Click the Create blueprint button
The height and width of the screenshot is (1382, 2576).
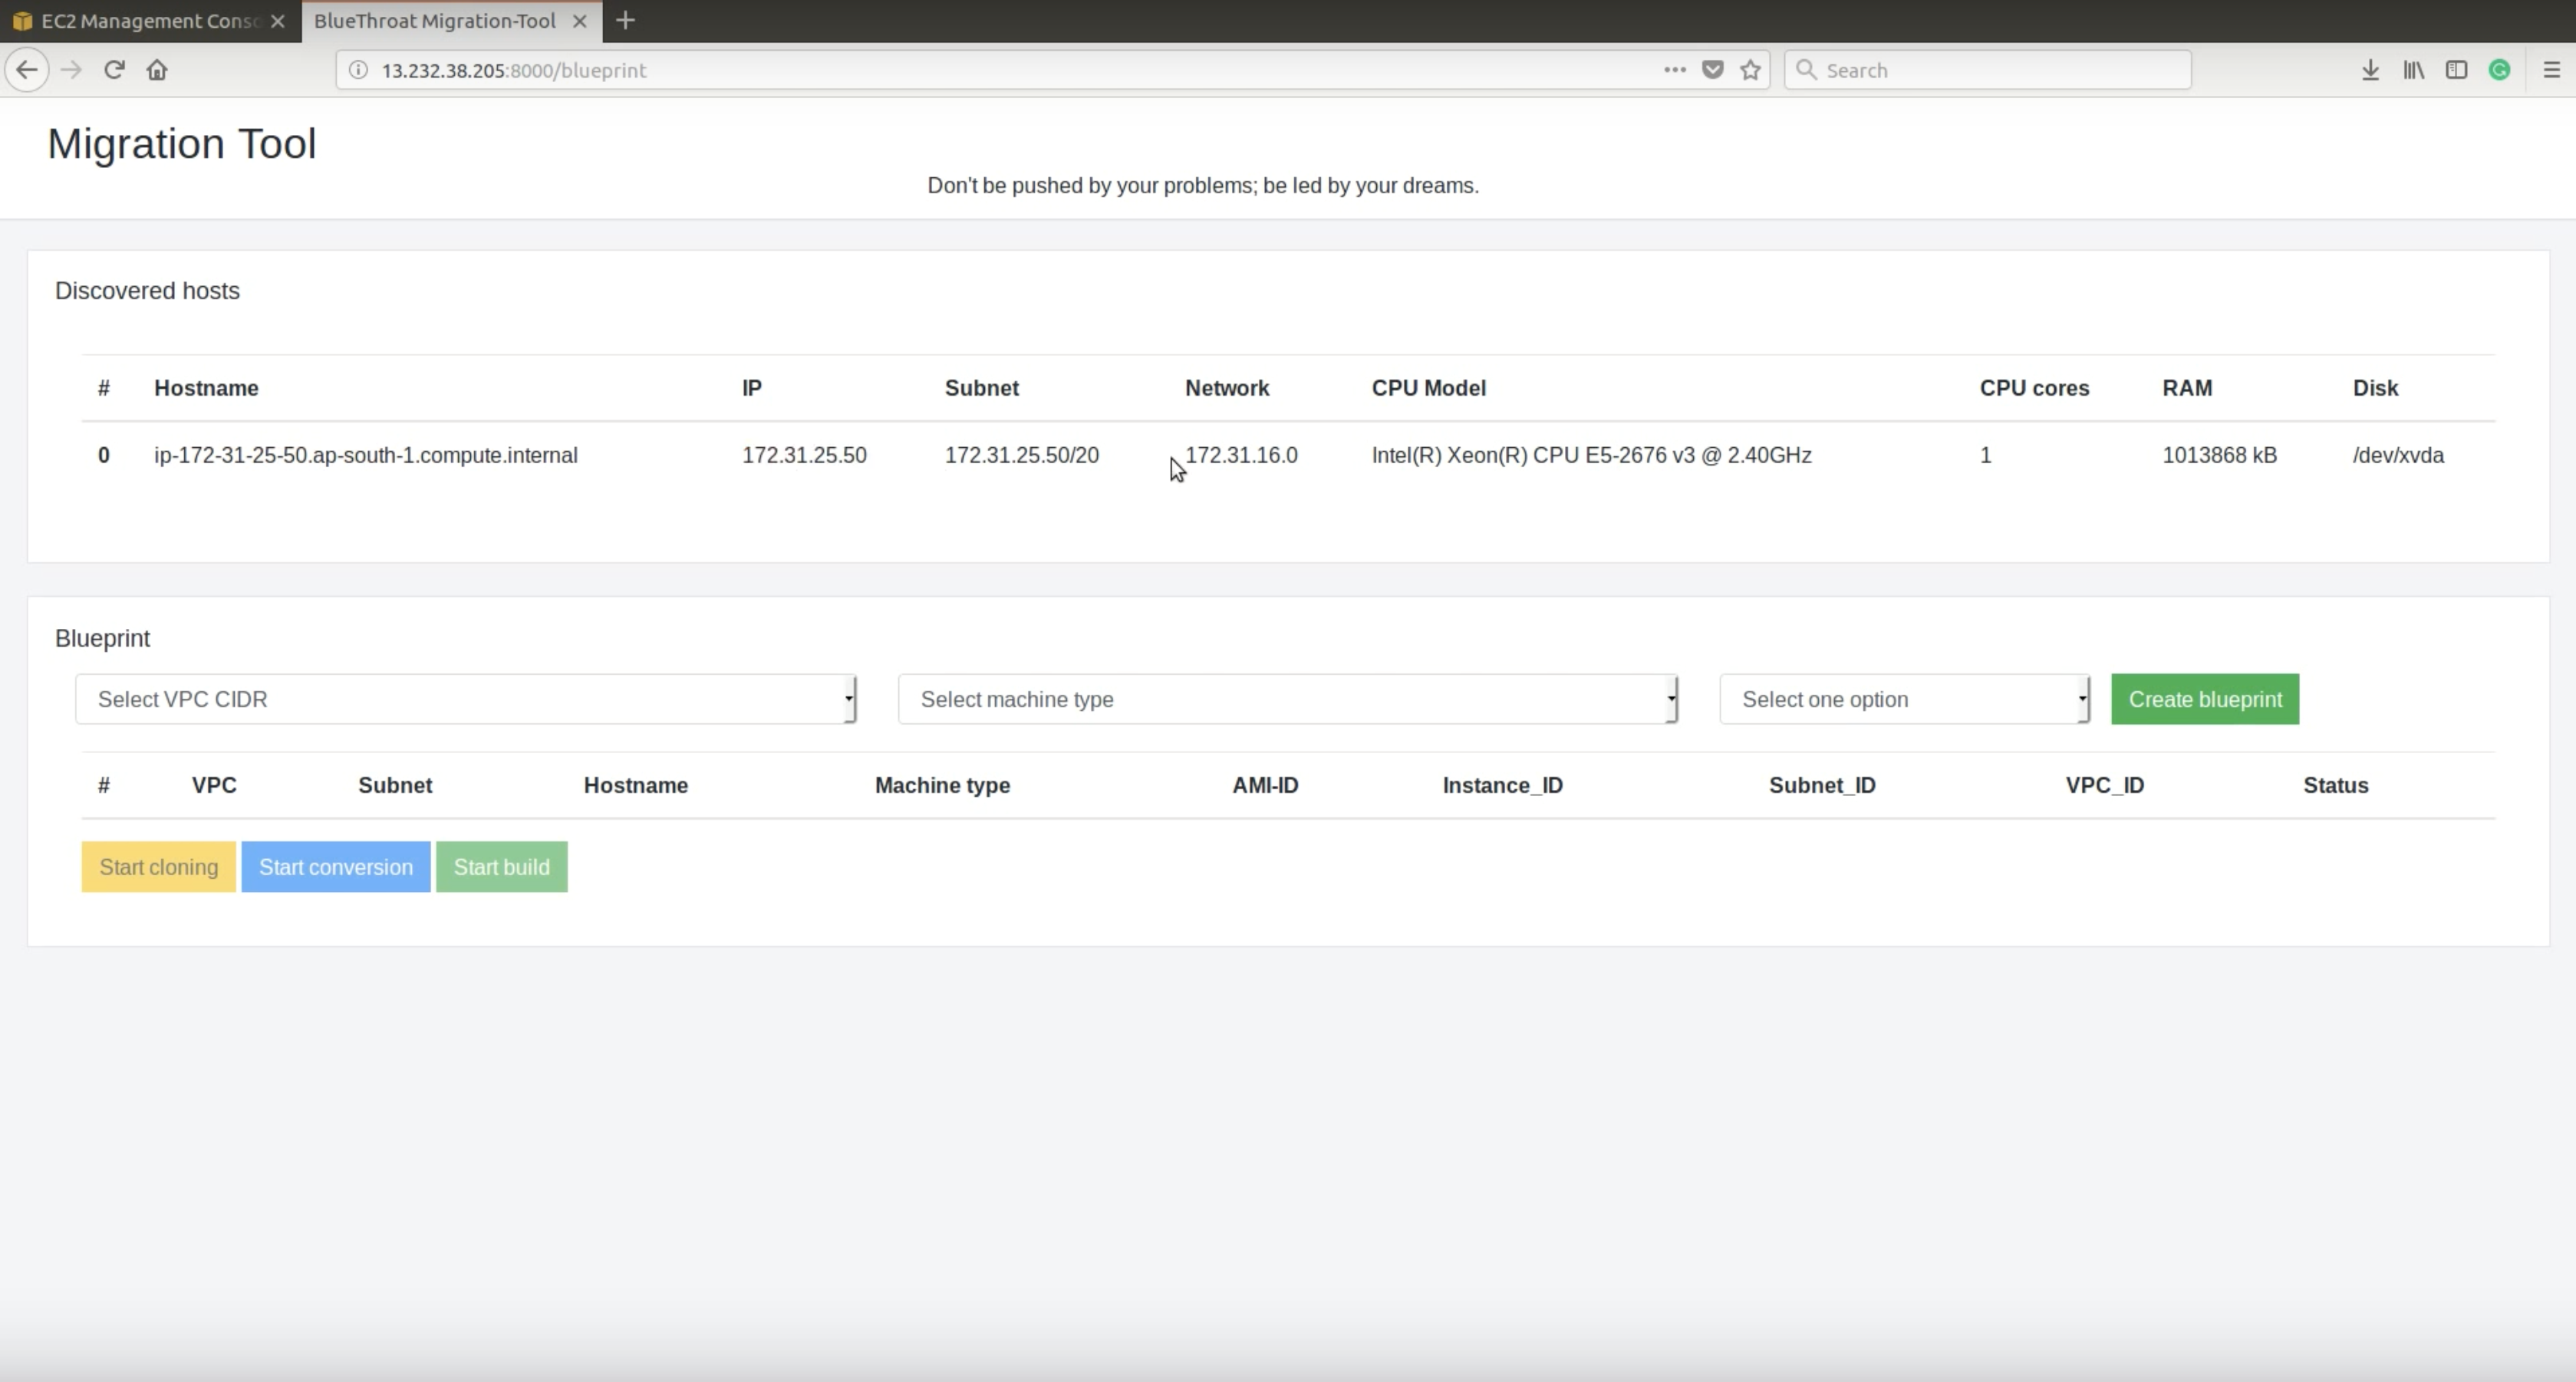pyautogui.click(x=2204, y=699)
